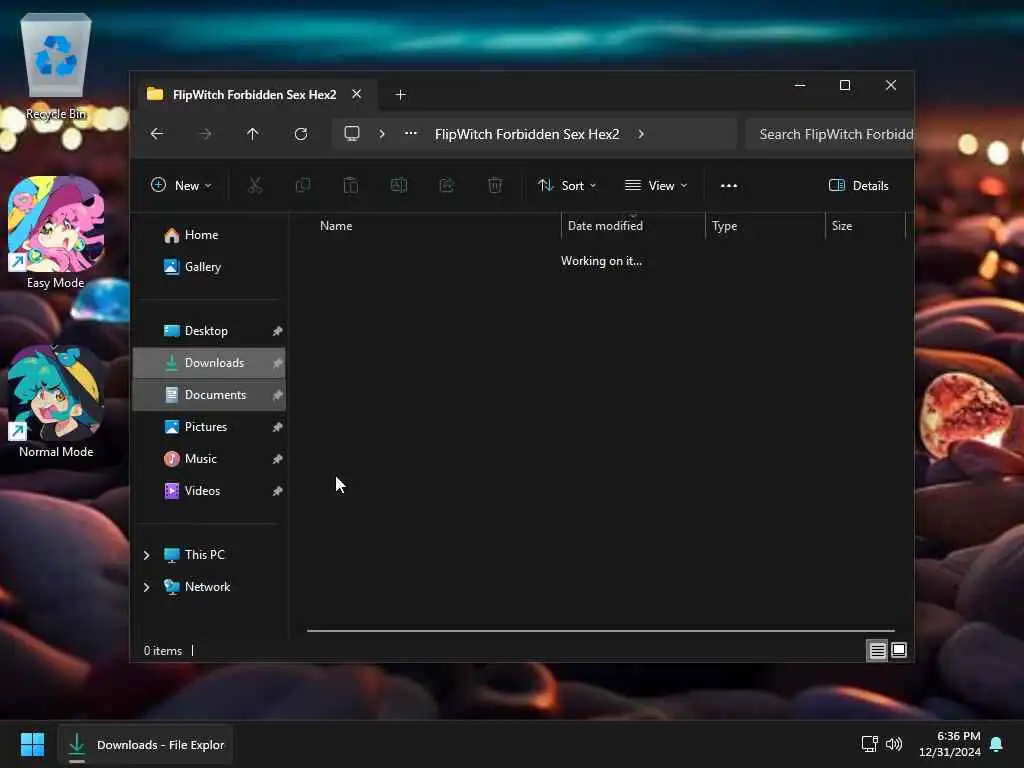
Task: Open the View layout dropdown
Action: point(656,185)
